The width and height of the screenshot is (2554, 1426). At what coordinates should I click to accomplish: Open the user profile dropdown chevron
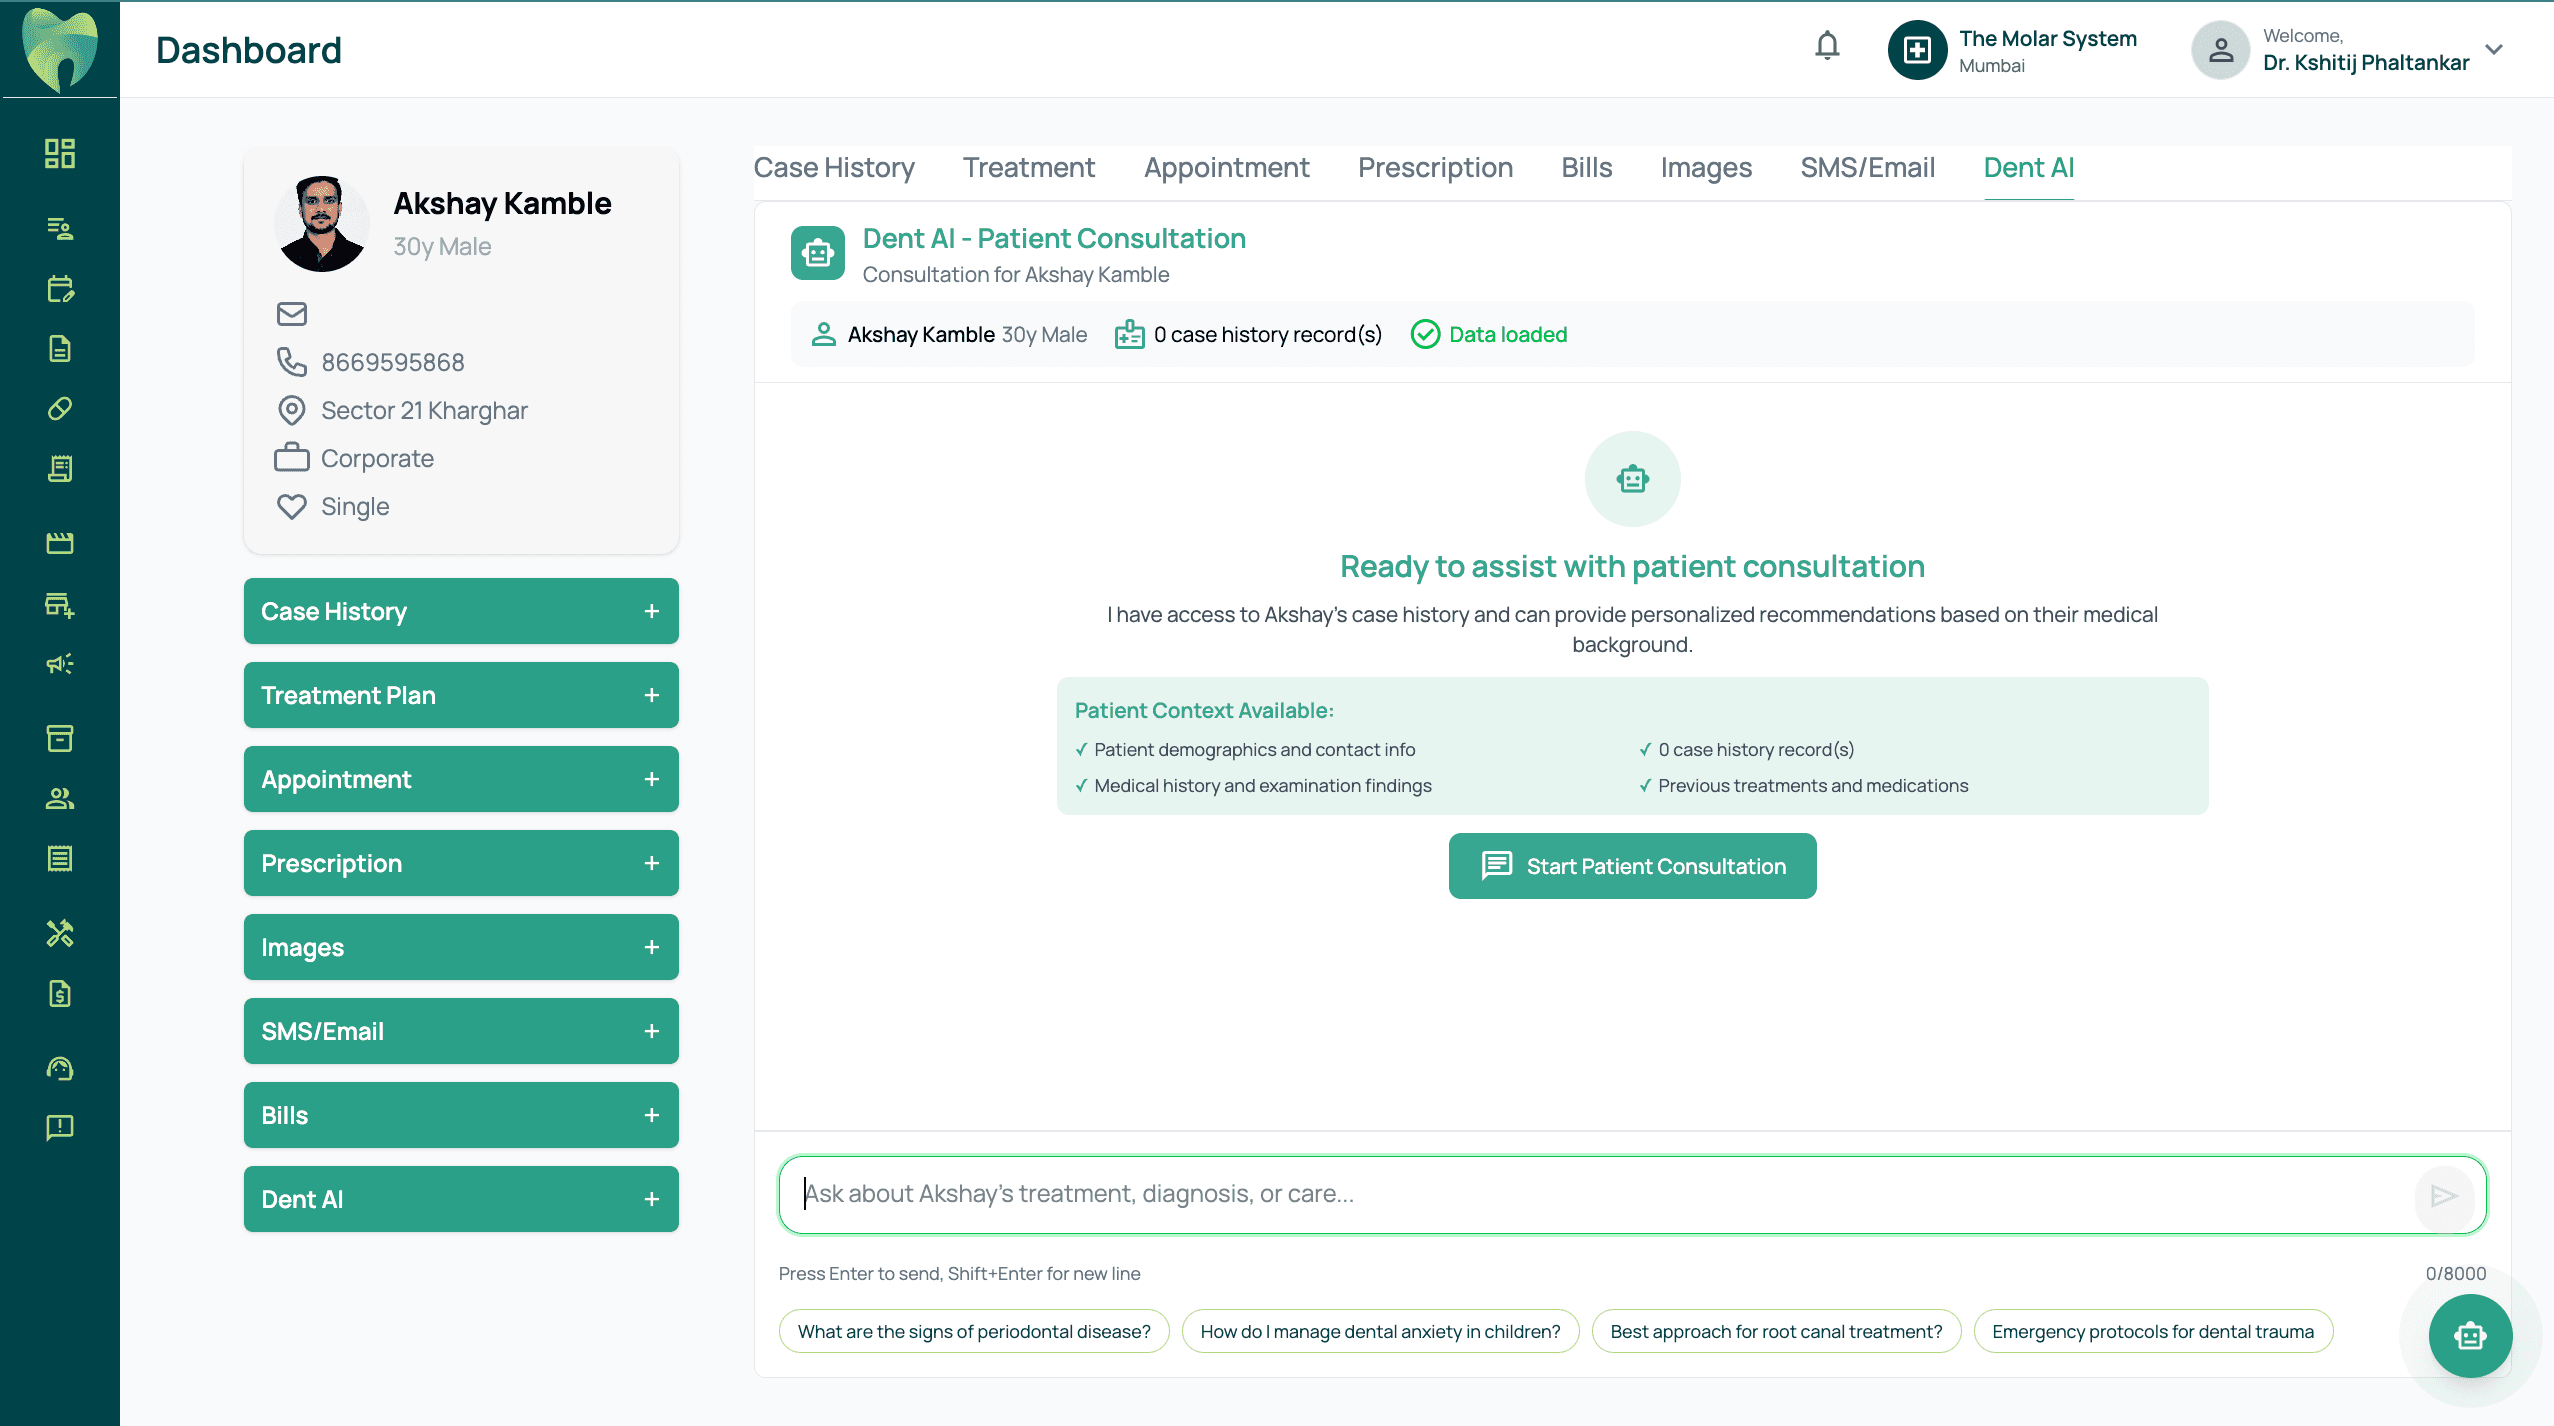2494,49
